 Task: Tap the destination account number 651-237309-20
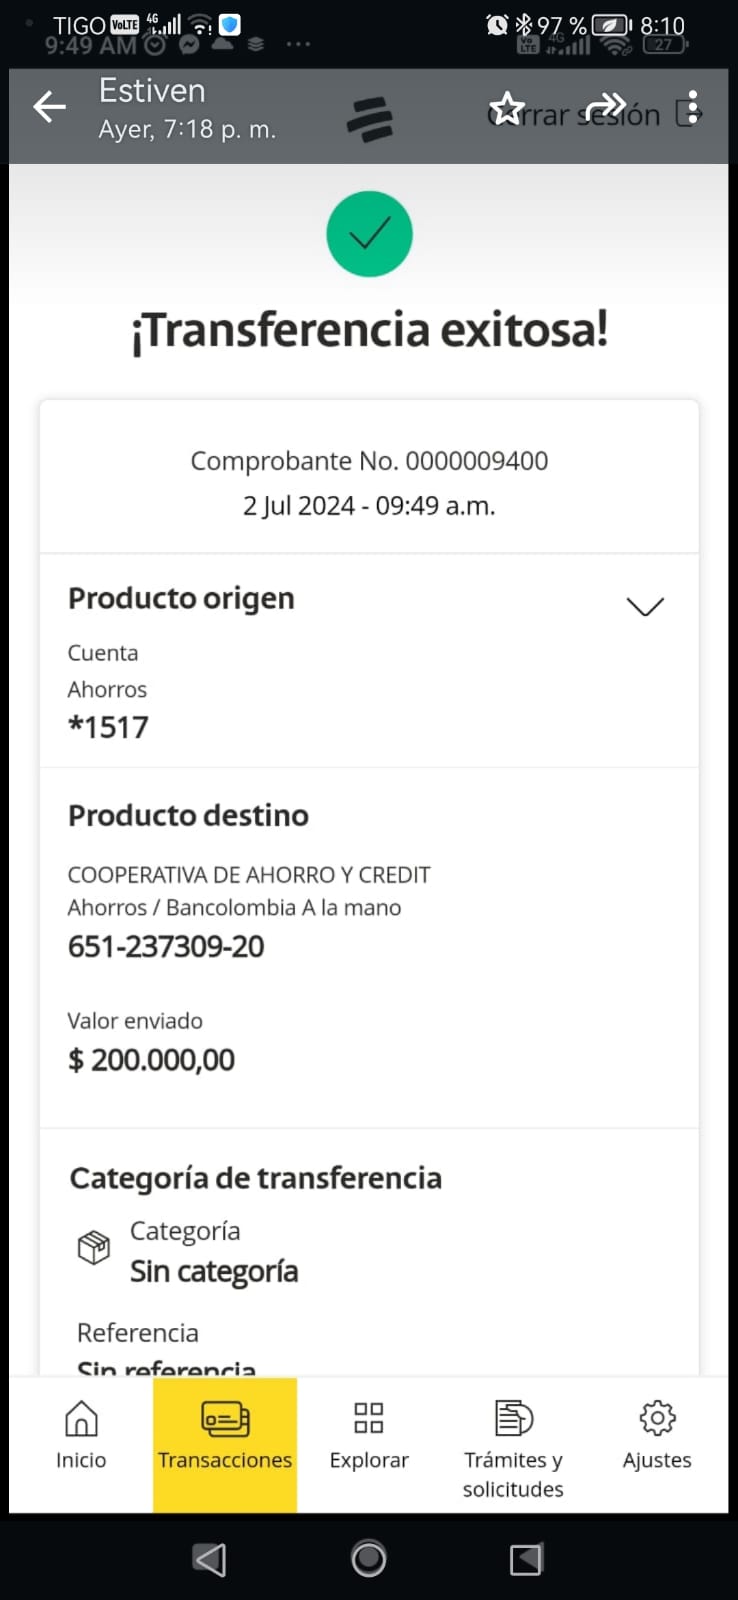166,946
